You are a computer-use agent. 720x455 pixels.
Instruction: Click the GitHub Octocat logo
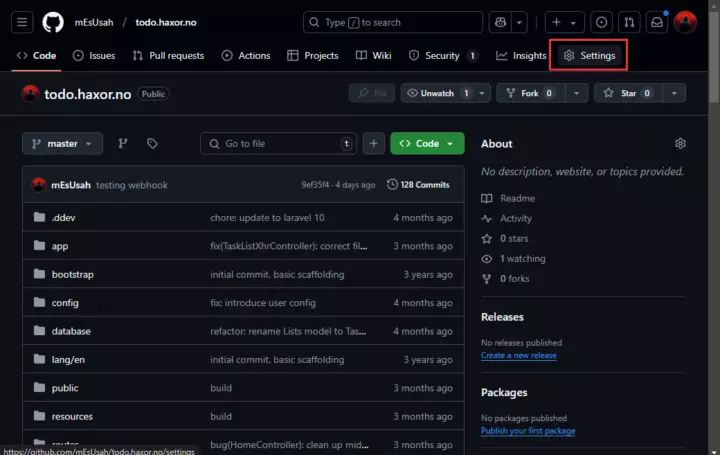[x=53, y=22]
